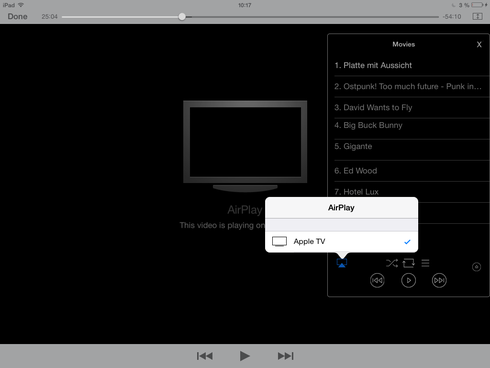Click the Movies panel header
490x368 pixels.
tap(403, 44)
